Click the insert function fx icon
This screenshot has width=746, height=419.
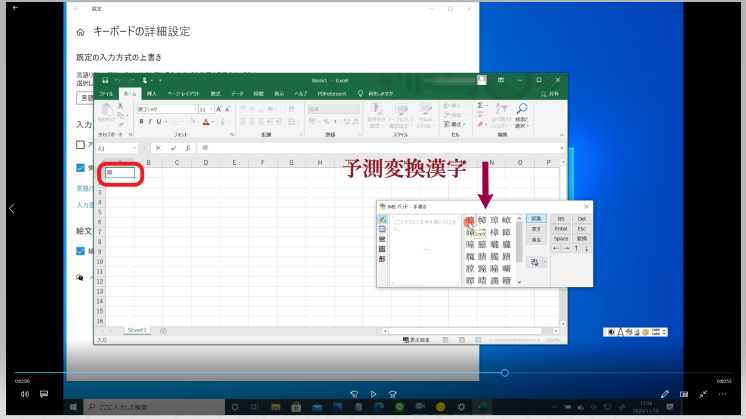[186, 148]
